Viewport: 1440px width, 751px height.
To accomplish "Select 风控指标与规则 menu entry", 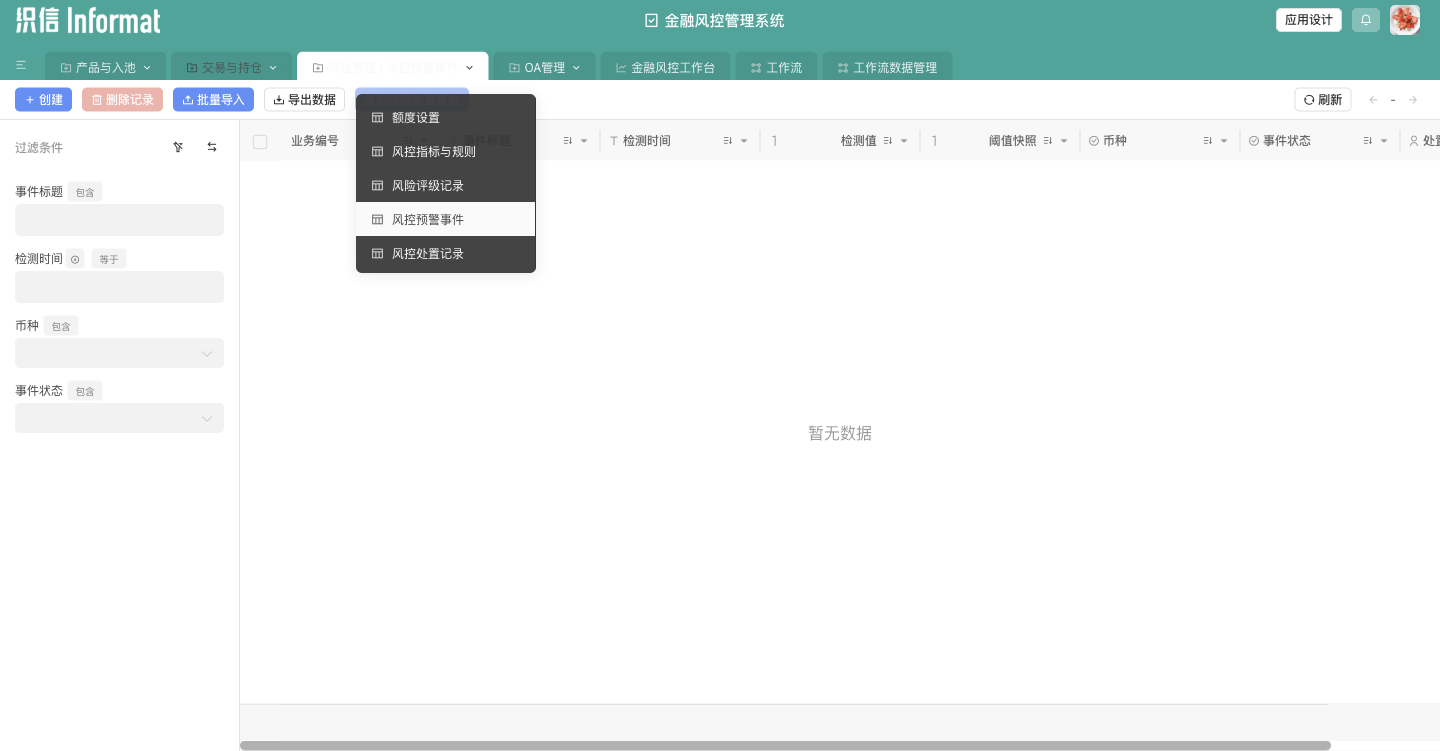I will coord(446,152).
